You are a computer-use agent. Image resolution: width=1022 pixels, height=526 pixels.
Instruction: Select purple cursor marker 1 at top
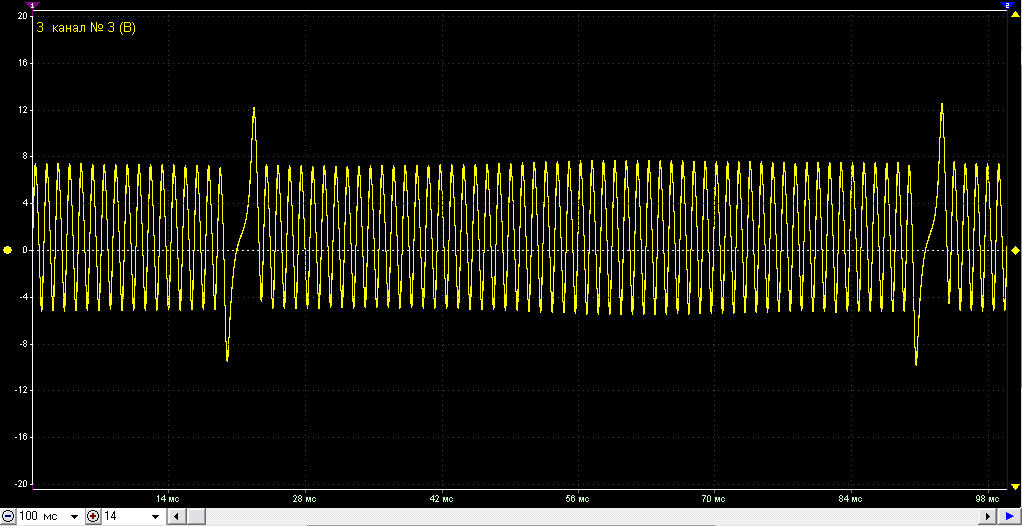pos(33,5)
